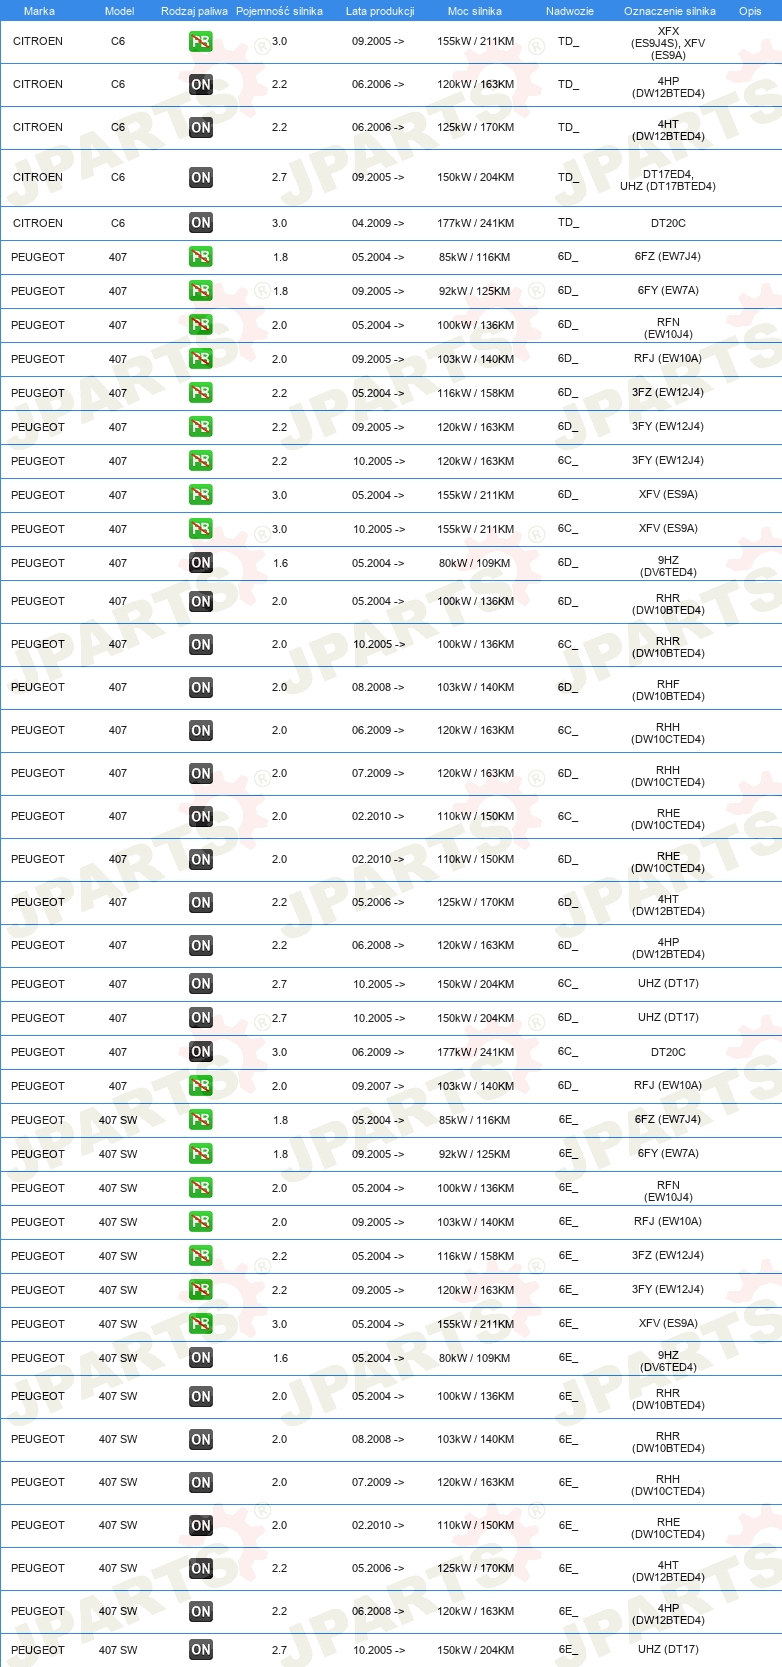
Task: Select RHF (DW10BTED4) engine code cell
Action: 668,690
